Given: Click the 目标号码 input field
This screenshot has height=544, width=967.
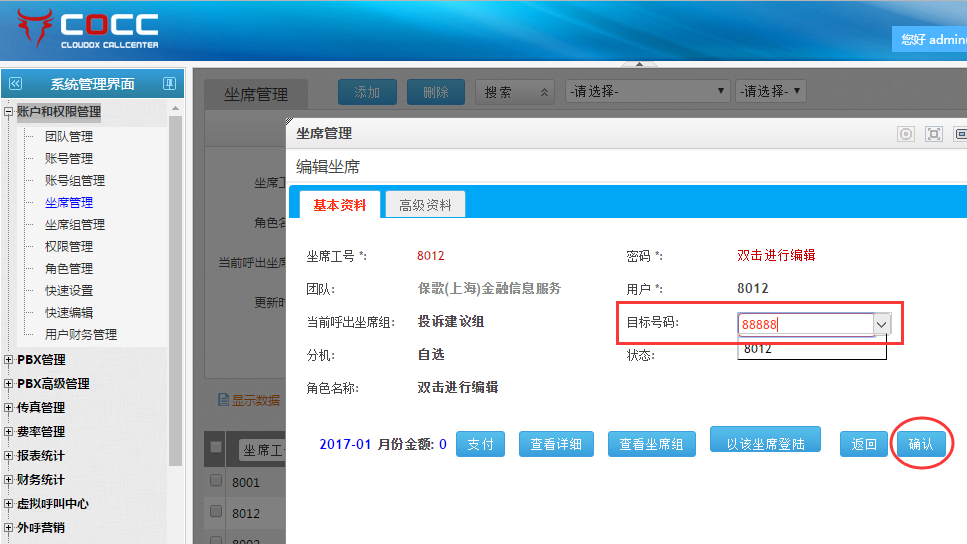Looking at the screenshot, I should pos(805,324).
